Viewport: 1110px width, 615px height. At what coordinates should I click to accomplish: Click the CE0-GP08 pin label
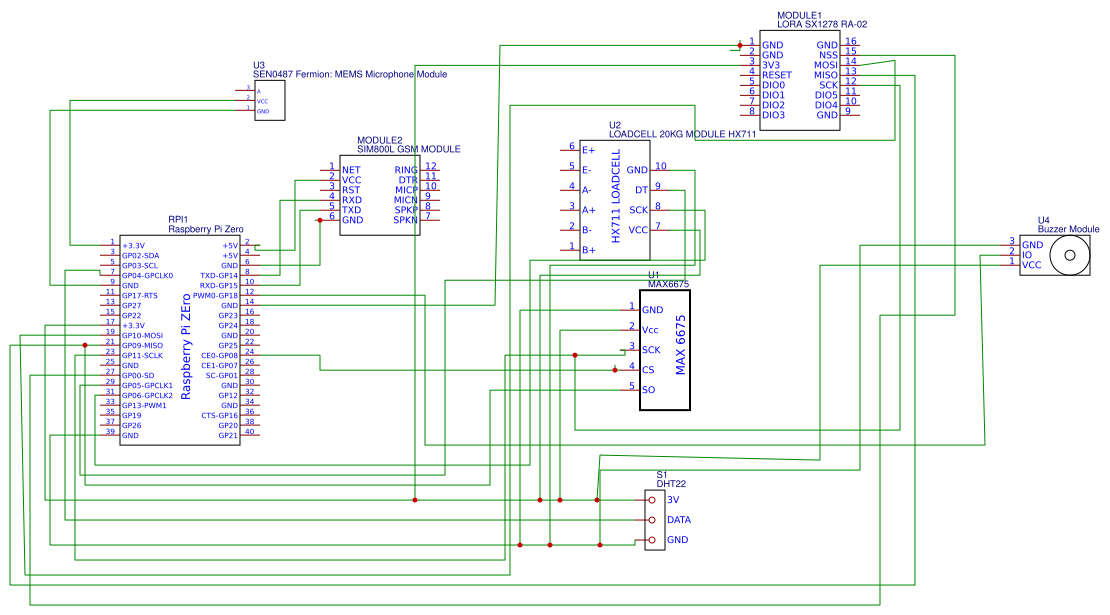tap(219, 355)
